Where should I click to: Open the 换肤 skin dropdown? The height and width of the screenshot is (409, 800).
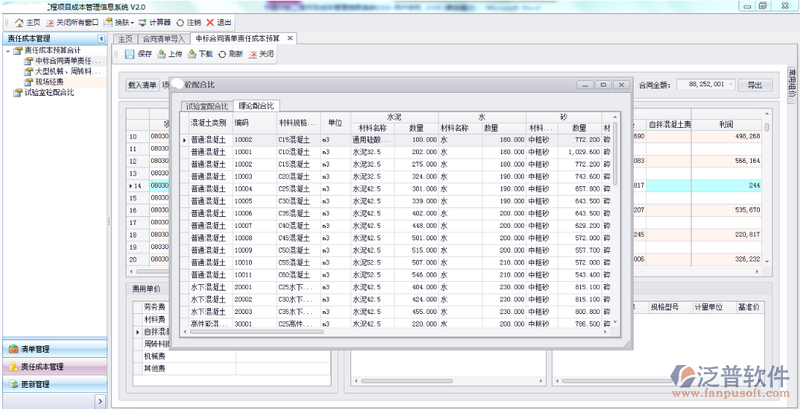pos(121,22)
